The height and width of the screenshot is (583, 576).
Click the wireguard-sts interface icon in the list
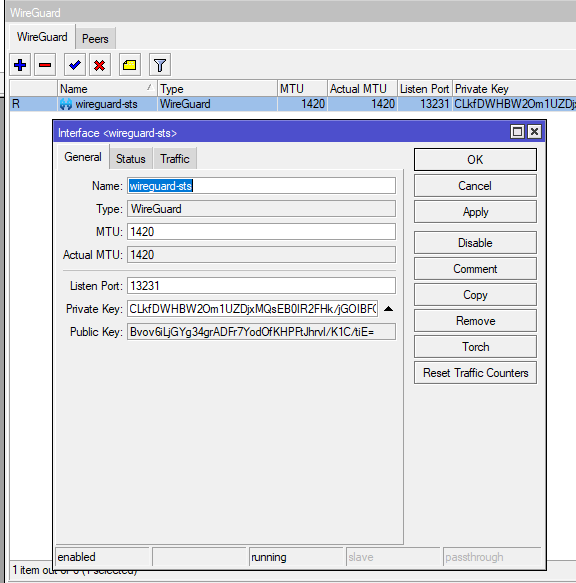[66, 104]
